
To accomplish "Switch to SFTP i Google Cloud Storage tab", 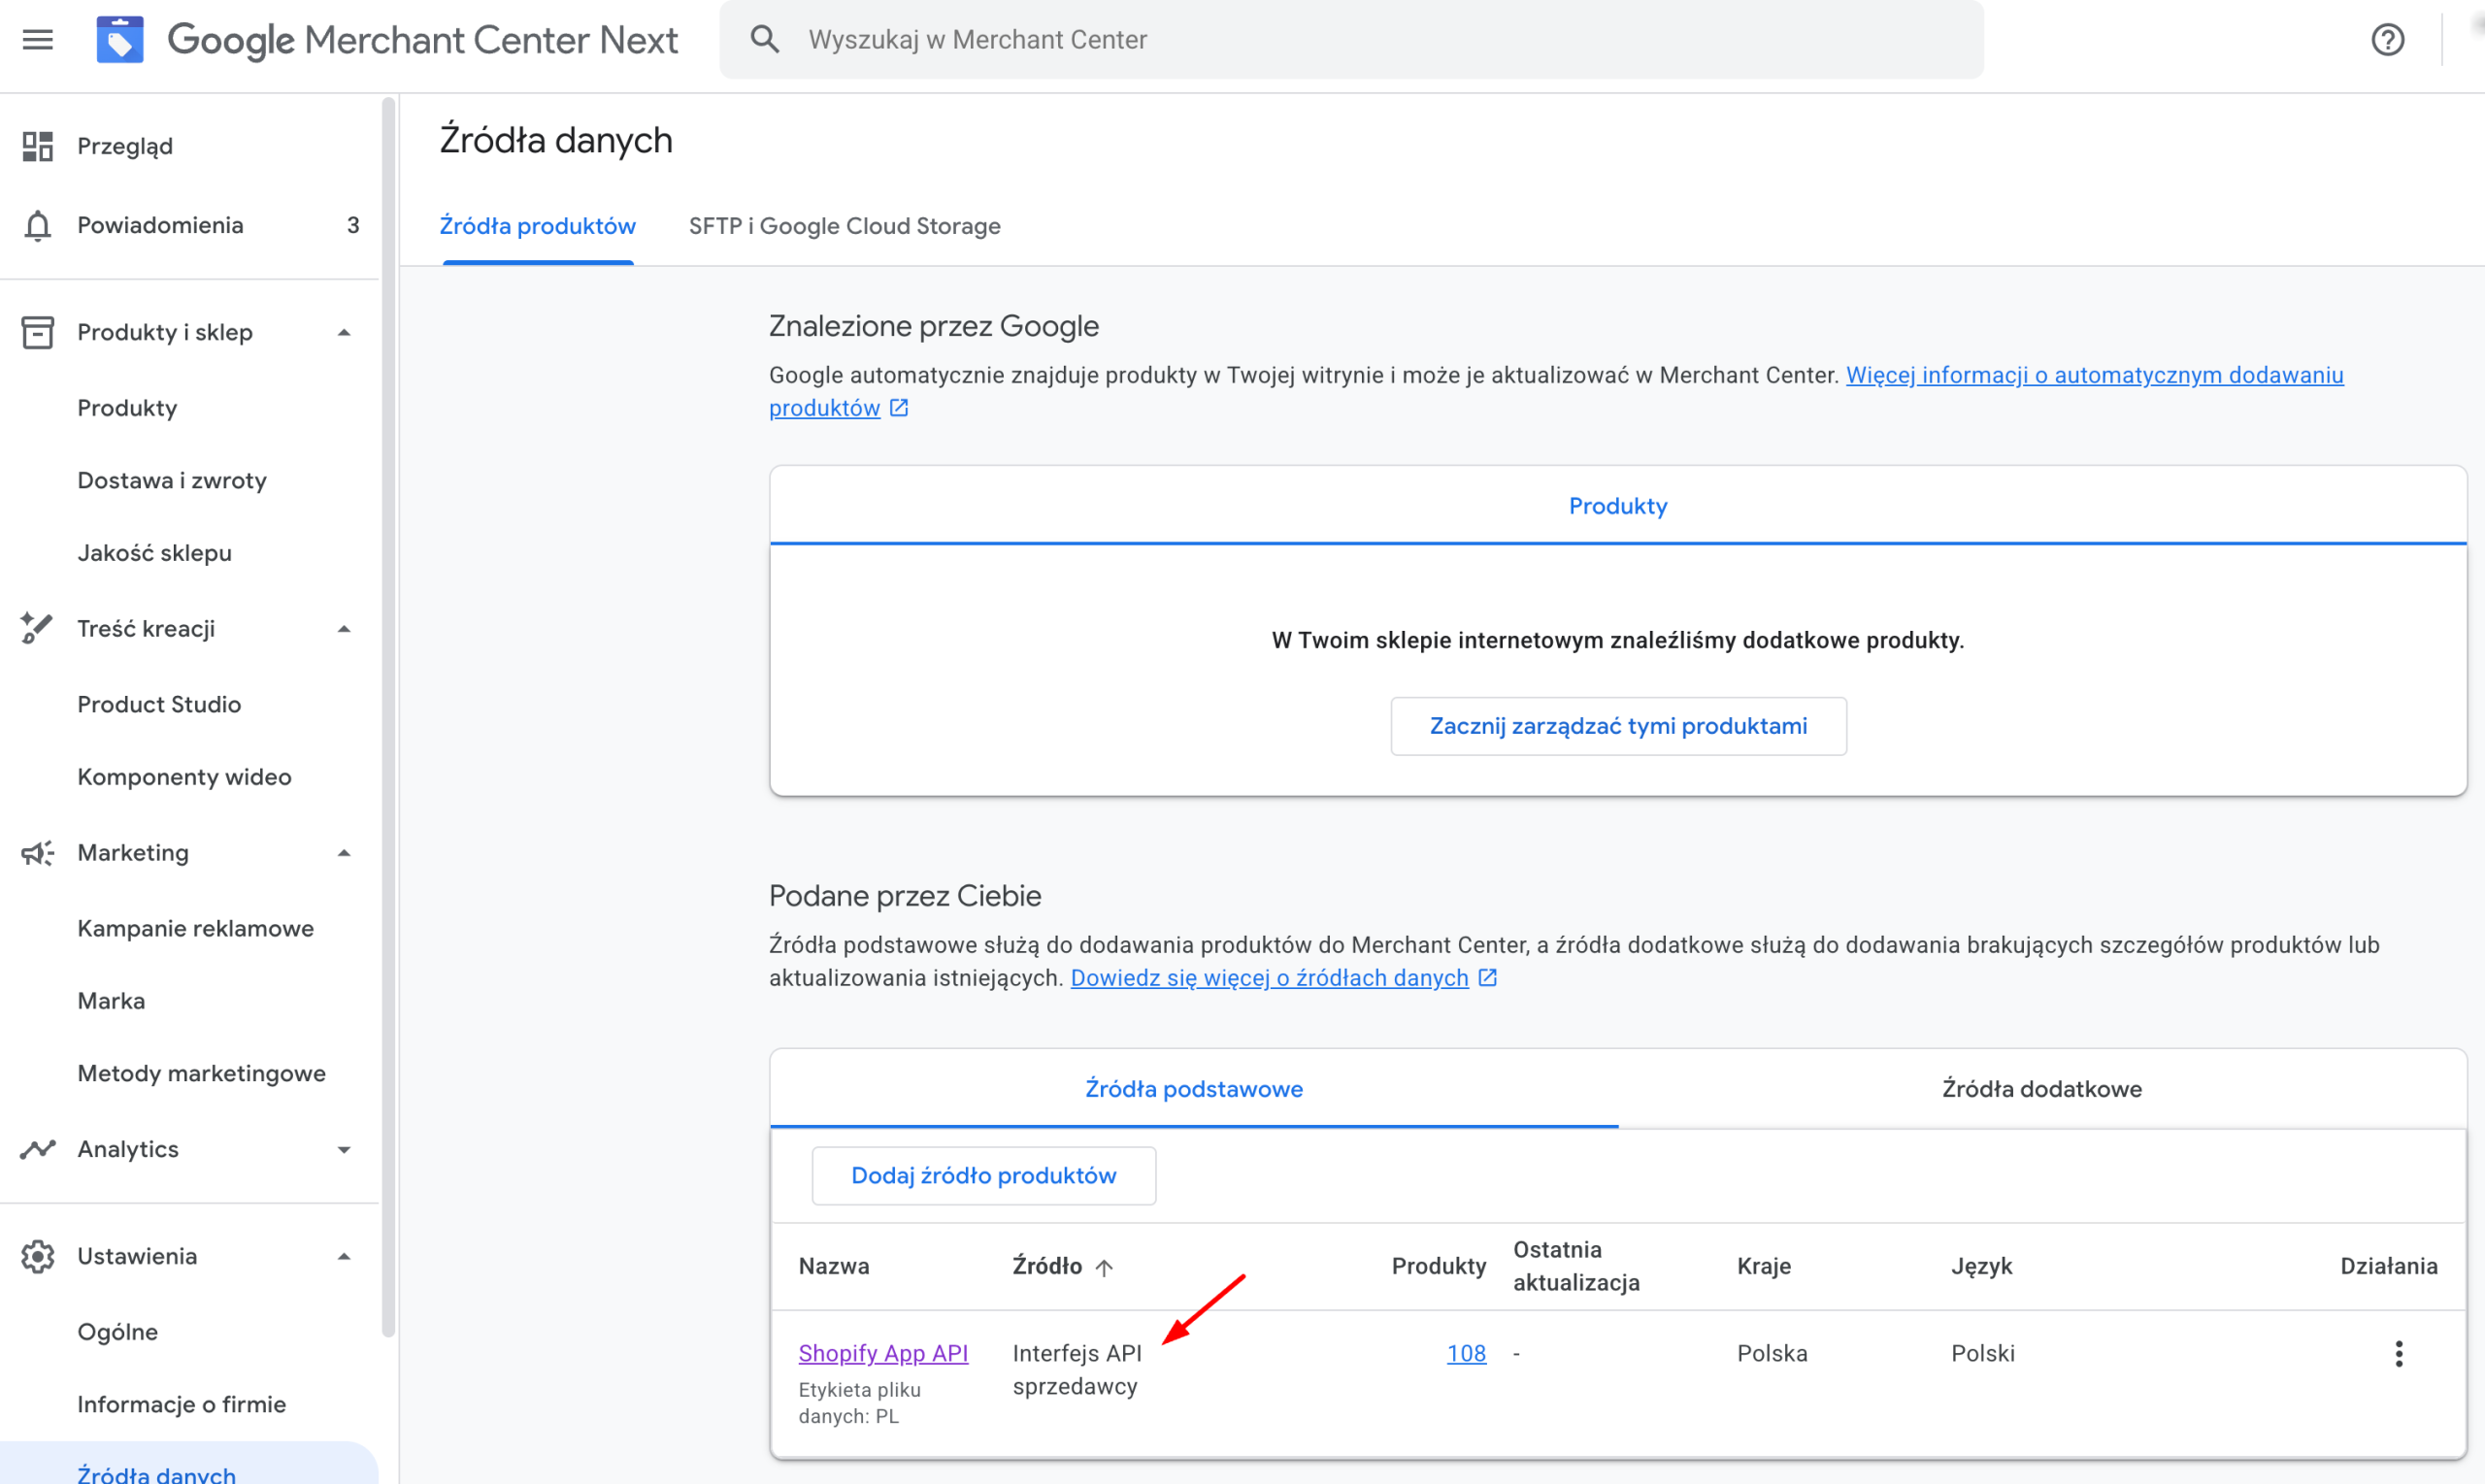I will (844, 226).
